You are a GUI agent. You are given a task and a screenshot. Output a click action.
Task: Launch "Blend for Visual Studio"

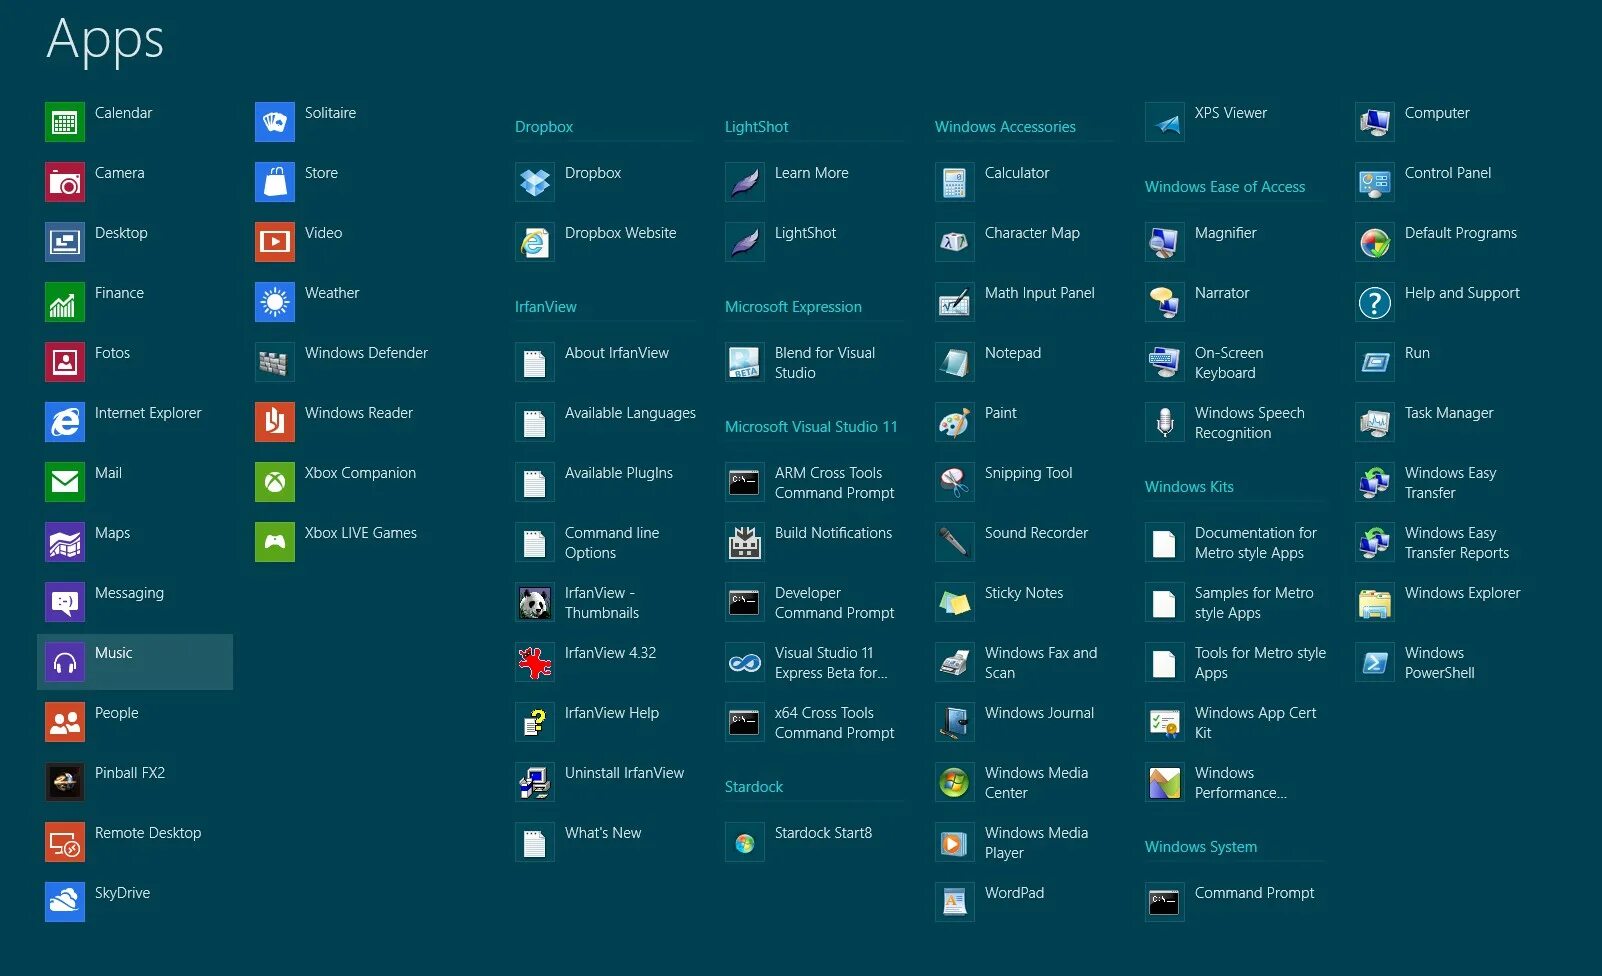click(x=825, y=363)
